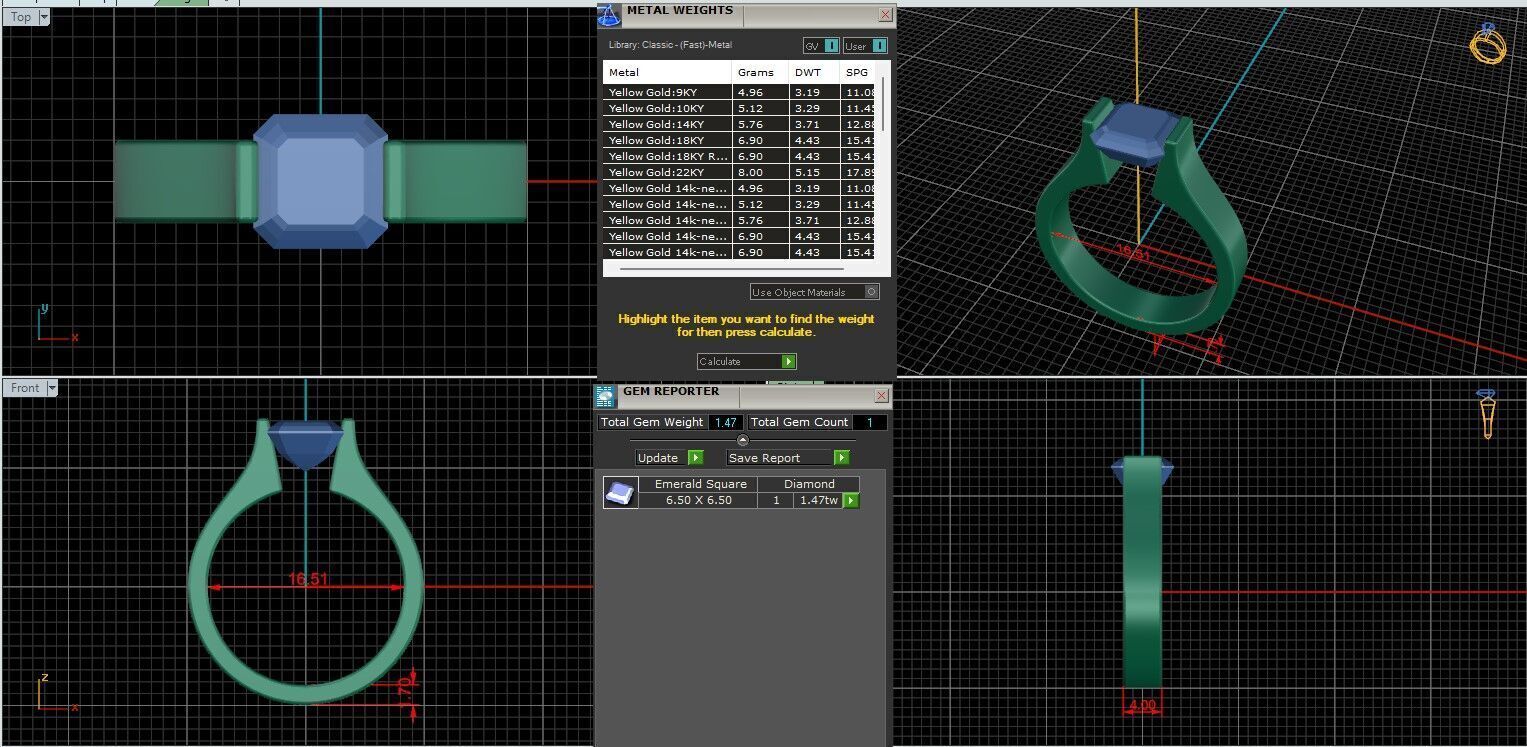Collapse the Gem Reporter summary section arrow
The width and height of the screenshot is (1527, 747).
click(x=742, y=440)
